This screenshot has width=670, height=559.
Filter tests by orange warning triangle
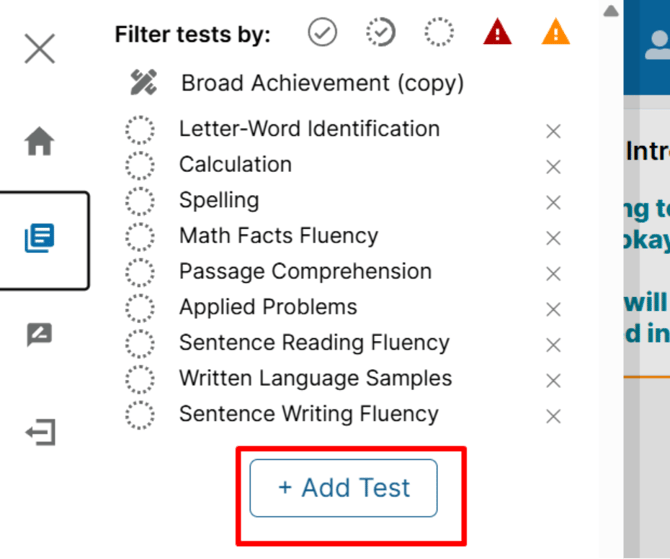pyautogui.click(x=555, y=32)
